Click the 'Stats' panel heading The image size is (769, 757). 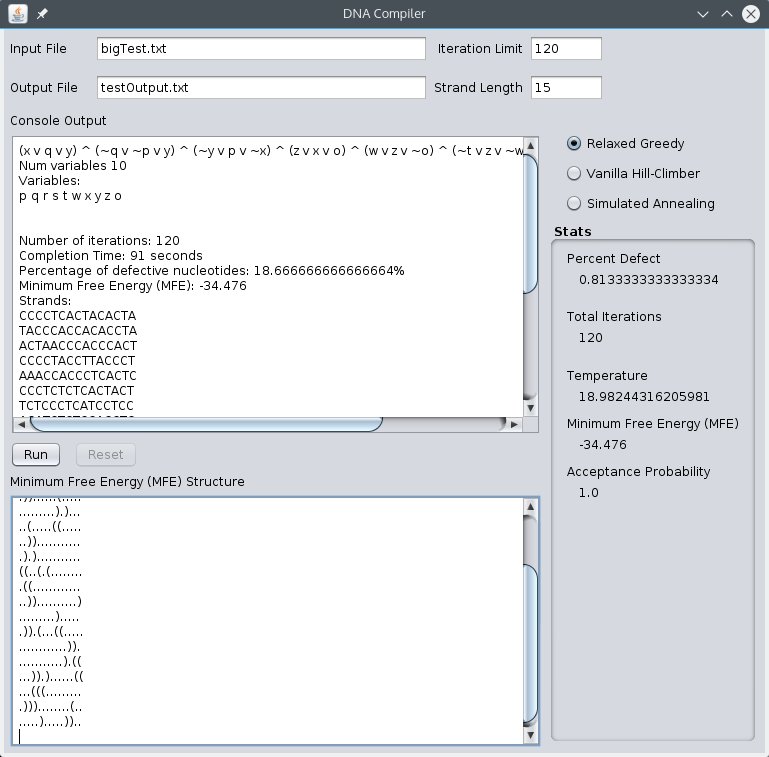point(572,231)
